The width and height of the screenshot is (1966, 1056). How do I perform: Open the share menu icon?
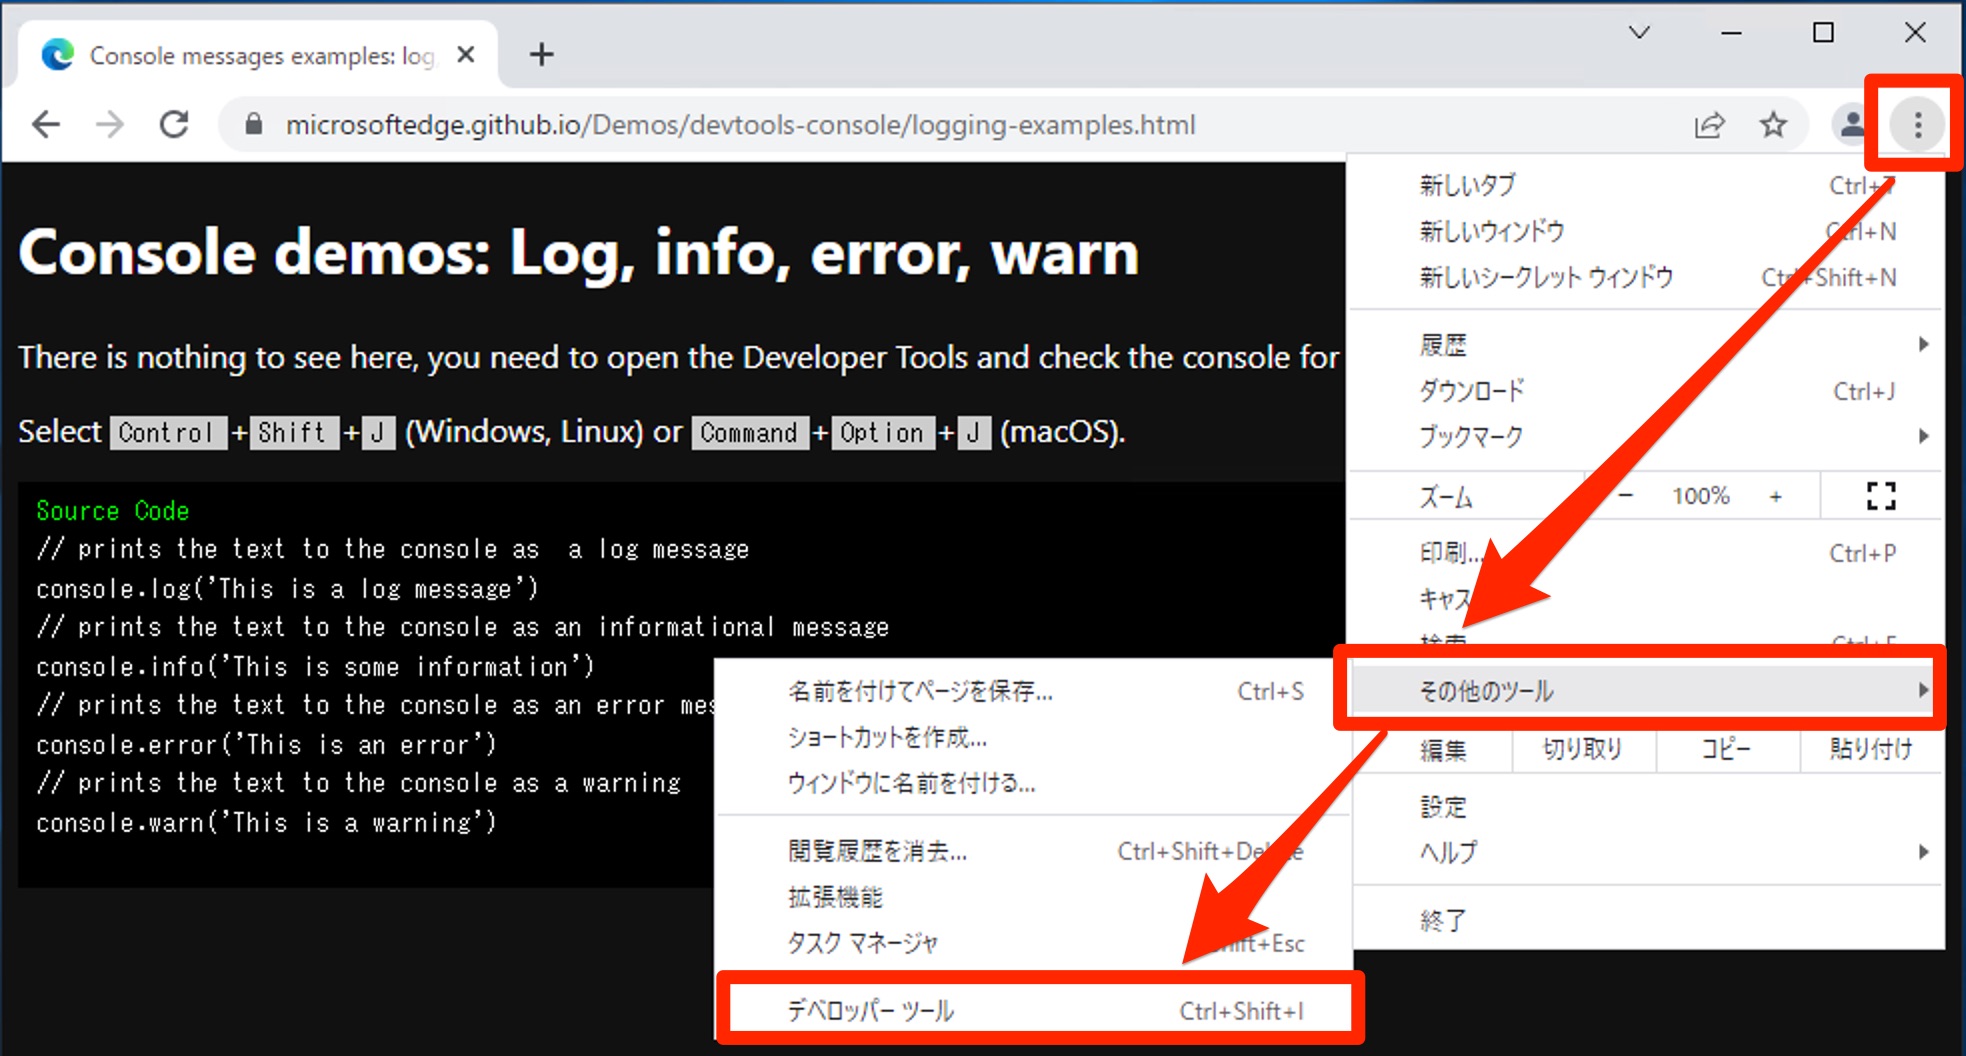pyautogui.click(x=1711, y=124)
